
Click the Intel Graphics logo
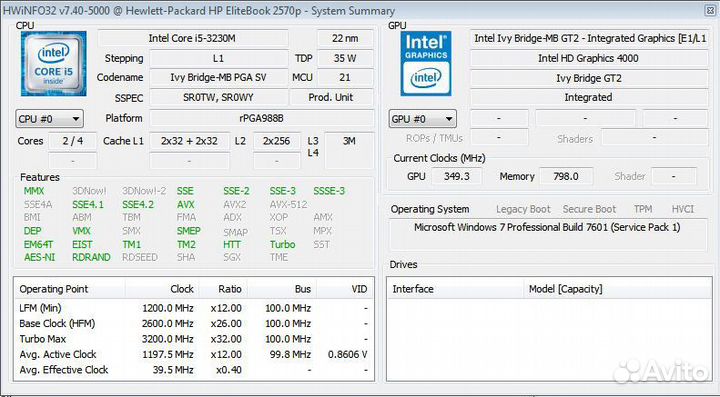(x=426, y=63)
